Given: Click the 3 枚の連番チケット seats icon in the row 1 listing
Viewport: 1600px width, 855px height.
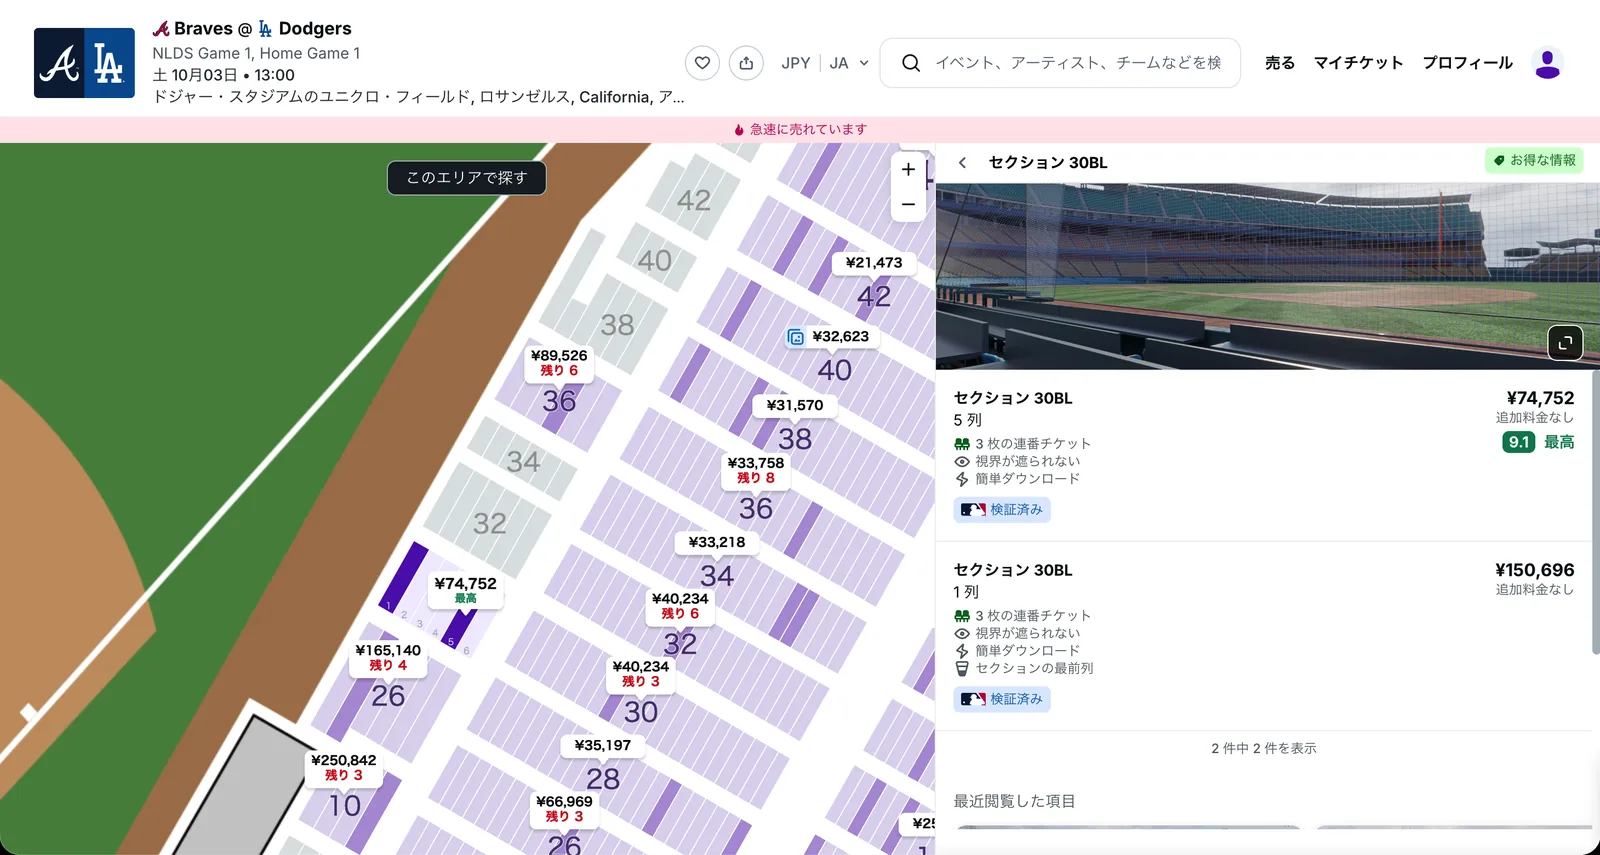Looking at the screenshot, I should (x=962, y=616).
